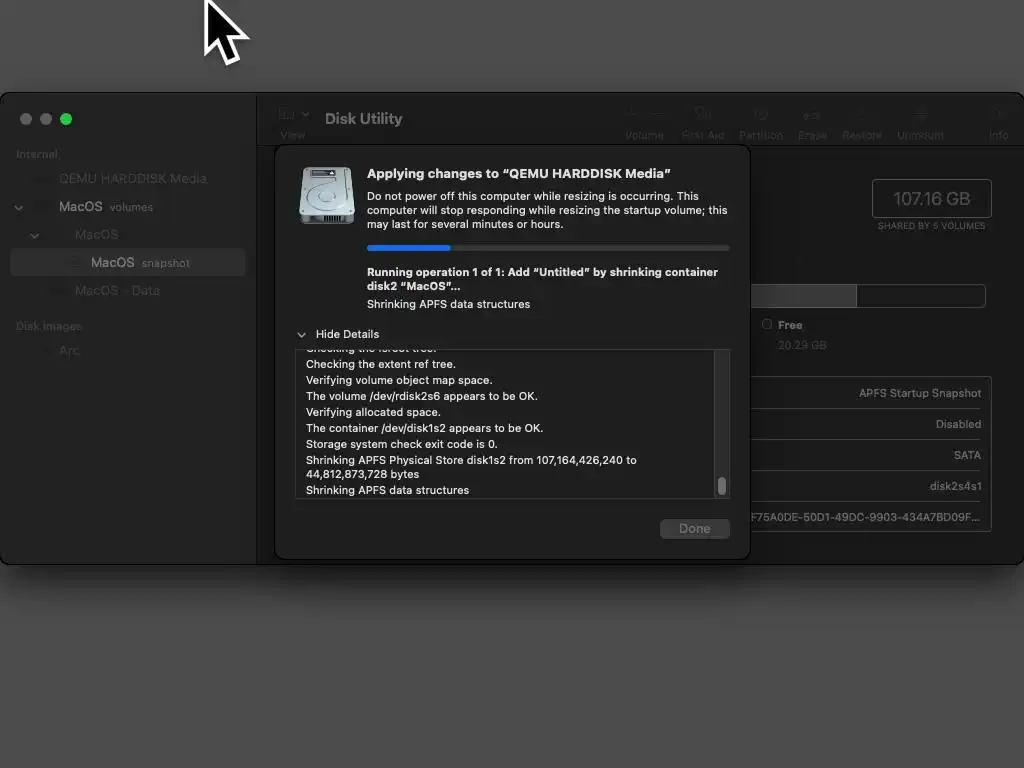The height and width of the screenshot is (768, 1024).
Task: Click the Disk Utility window title
Action: (x=364, y=119)
